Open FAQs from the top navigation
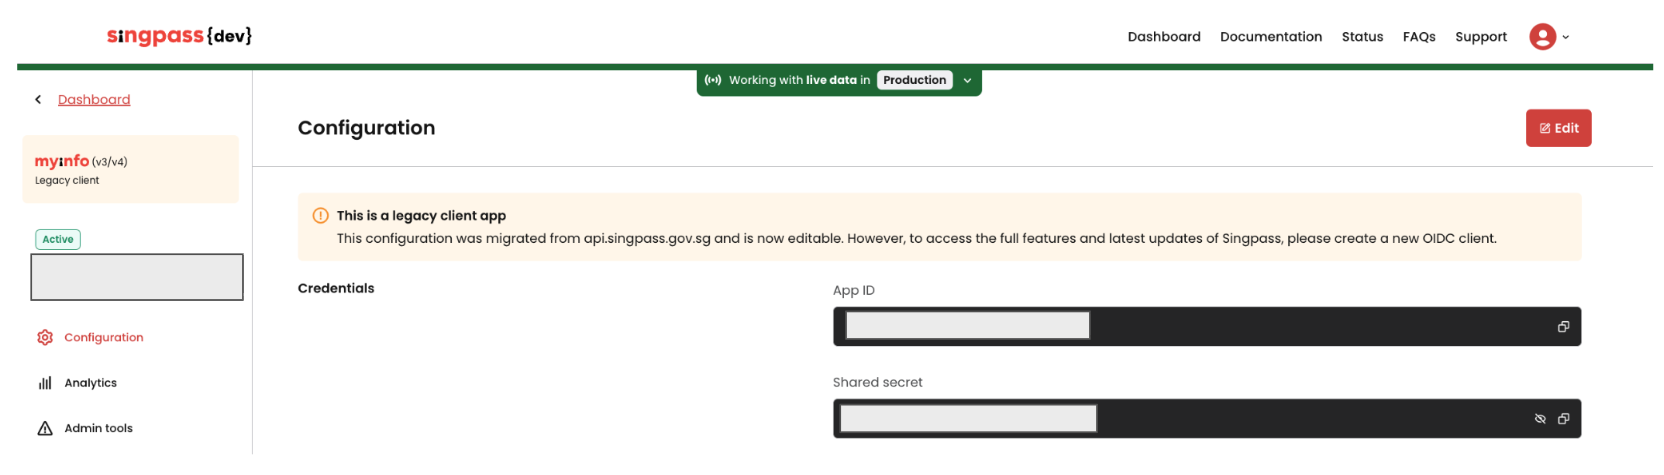 [1418, 37]
